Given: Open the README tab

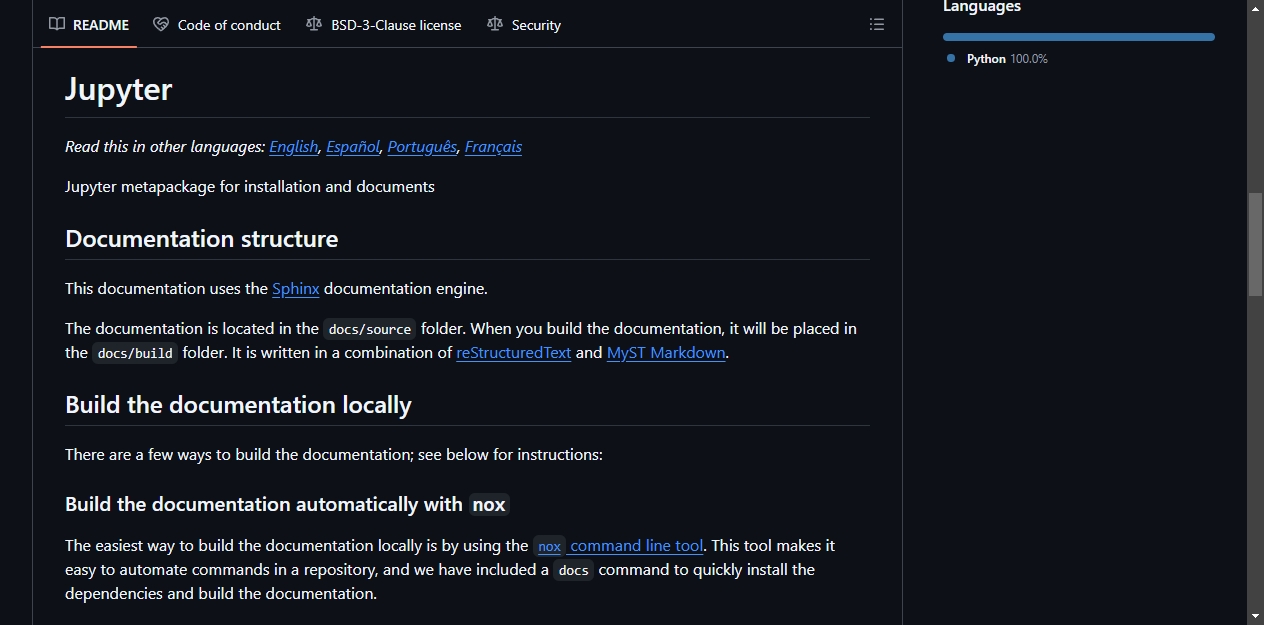Looking at the screenshot, I should tap(89, 25).
